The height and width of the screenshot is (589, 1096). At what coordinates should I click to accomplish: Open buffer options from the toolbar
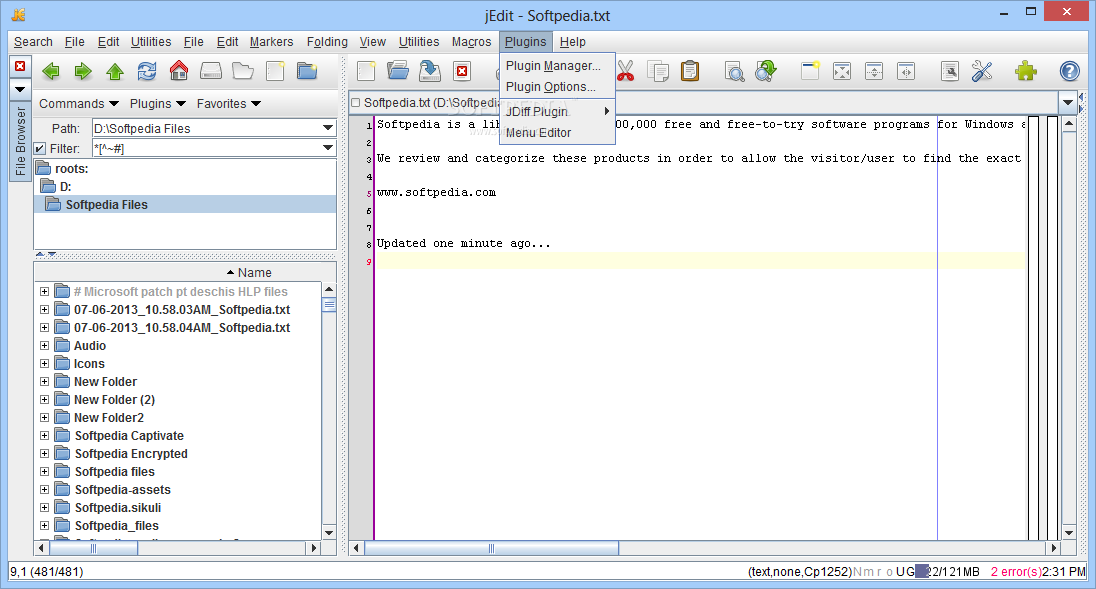[949, 71]
